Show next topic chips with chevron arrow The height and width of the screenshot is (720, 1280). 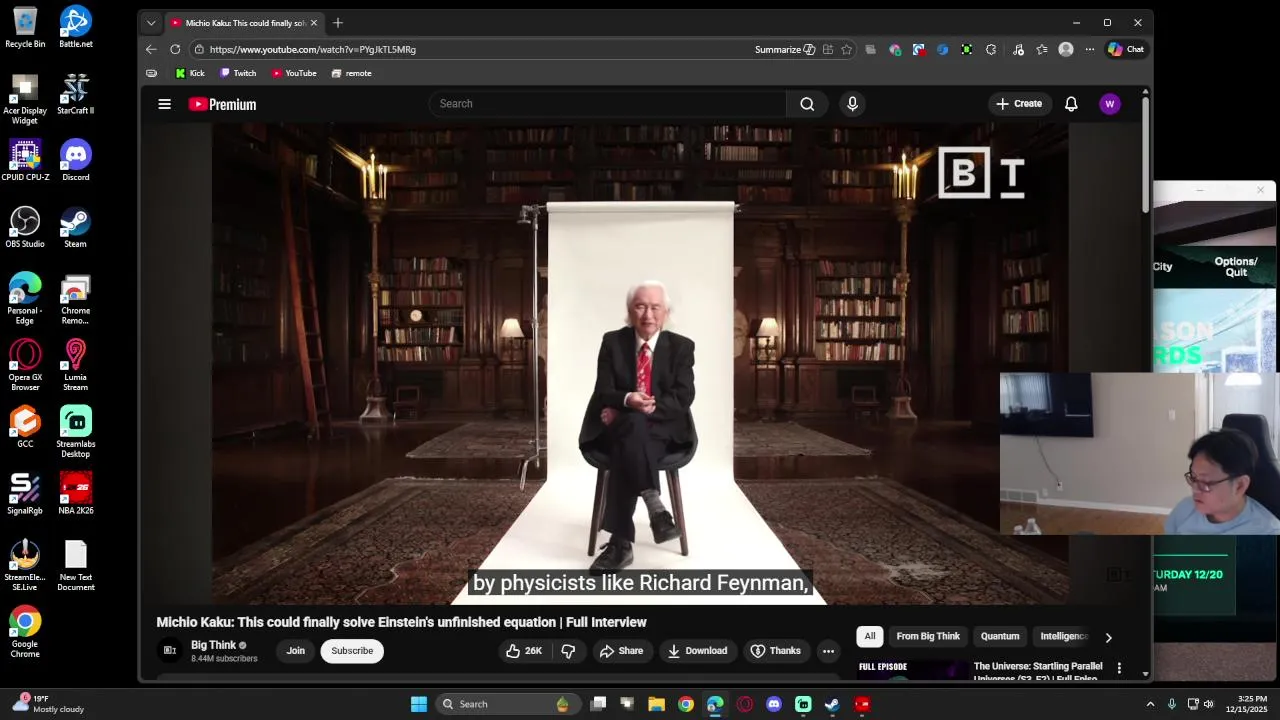click(1108, 637)
